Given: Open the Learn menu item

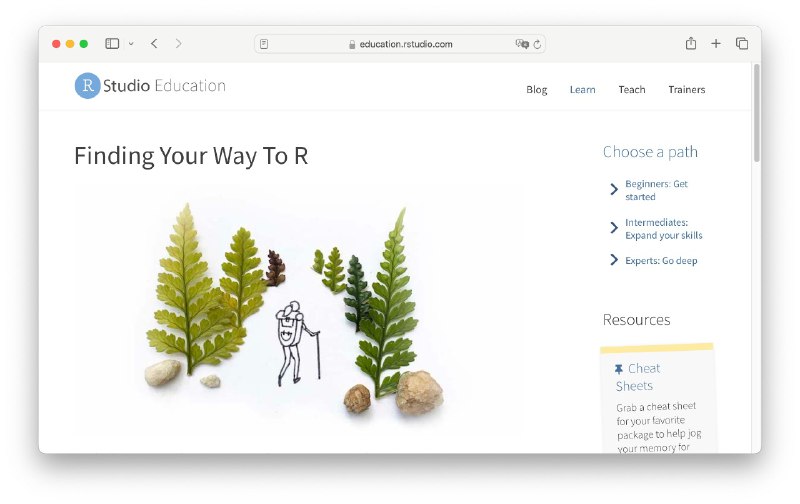Looking at the screenshot, I should [583, 90].
